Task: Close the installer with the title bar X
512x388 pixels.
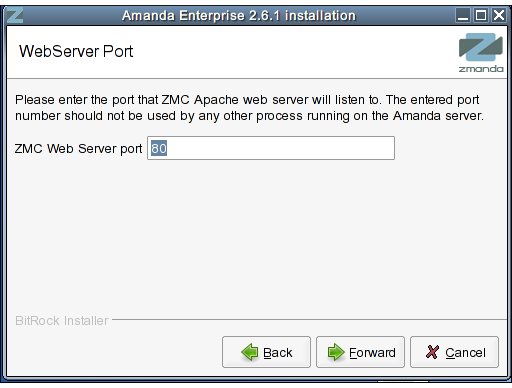Action: pyautogui.click(x=499, y=15)
